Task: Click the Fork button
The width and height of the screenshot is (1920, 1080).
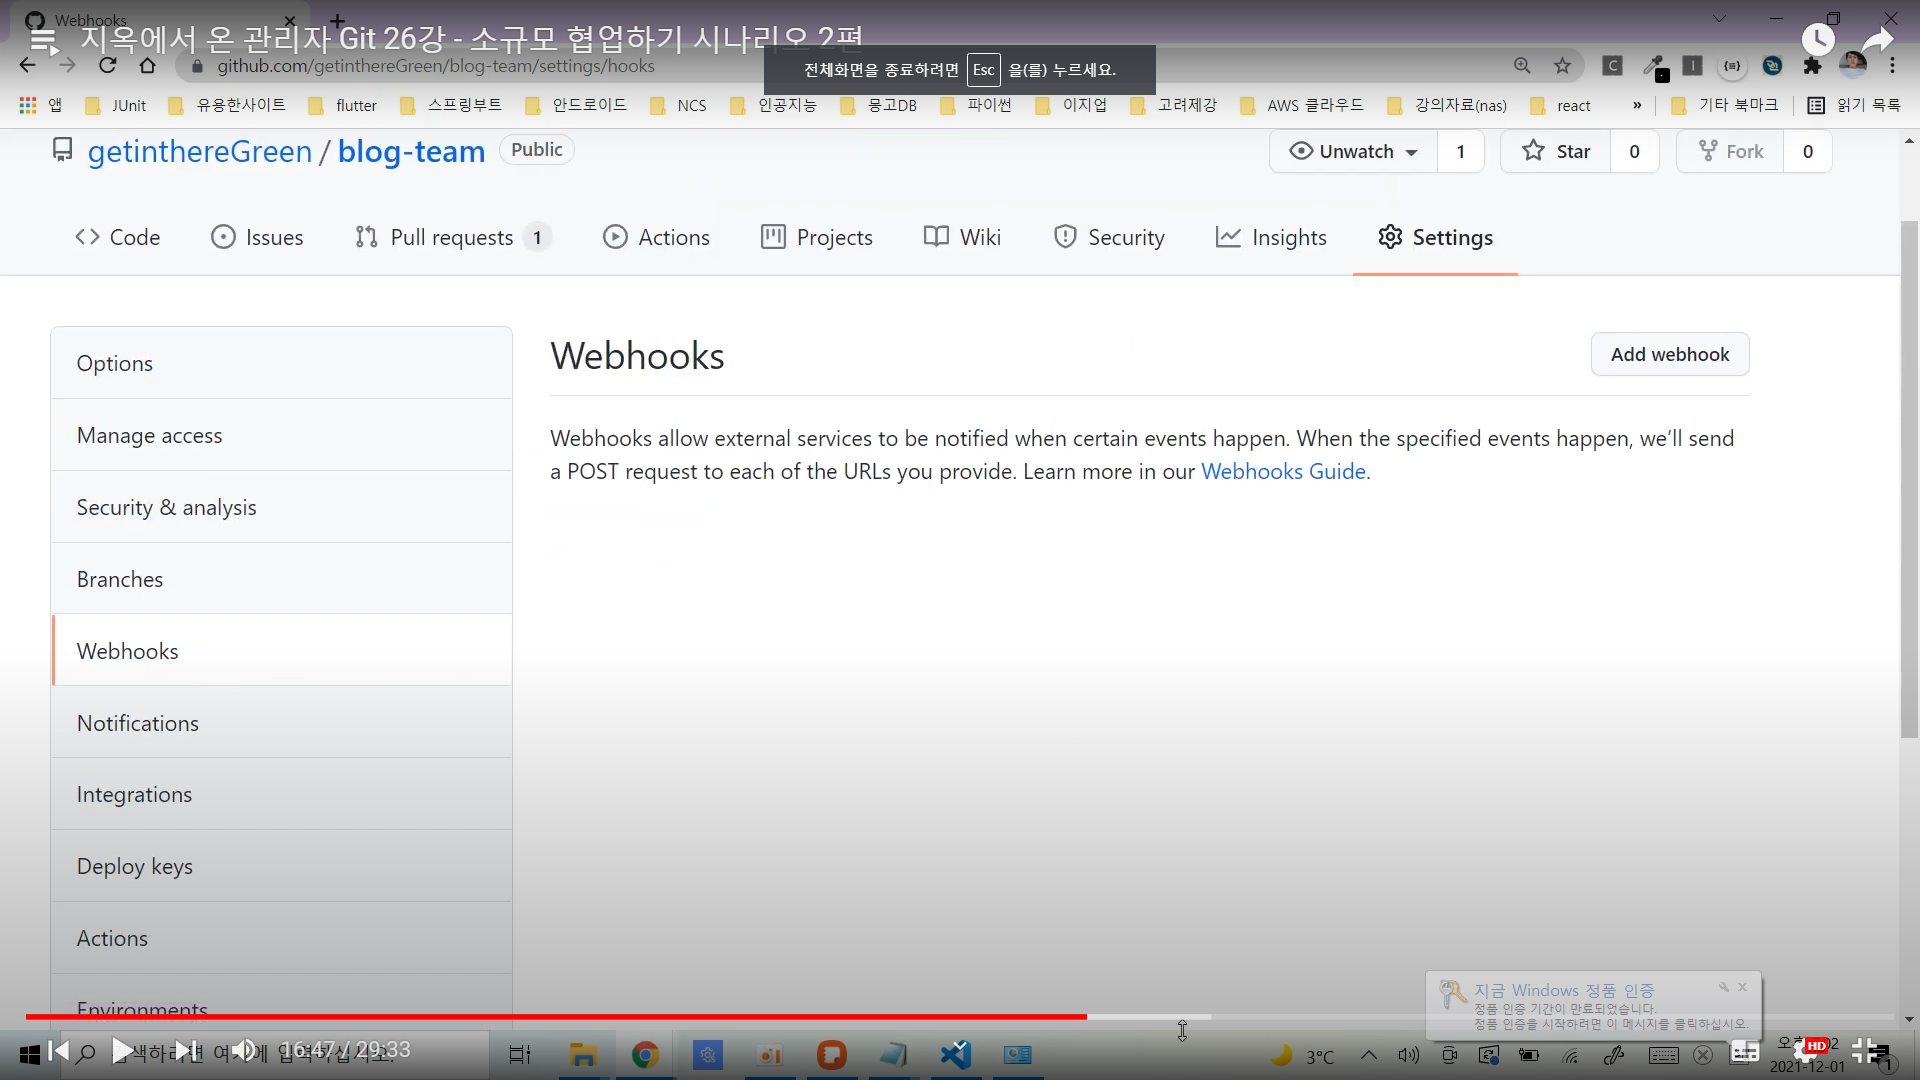Action: pyautogui.click(x=1731, y=151)
